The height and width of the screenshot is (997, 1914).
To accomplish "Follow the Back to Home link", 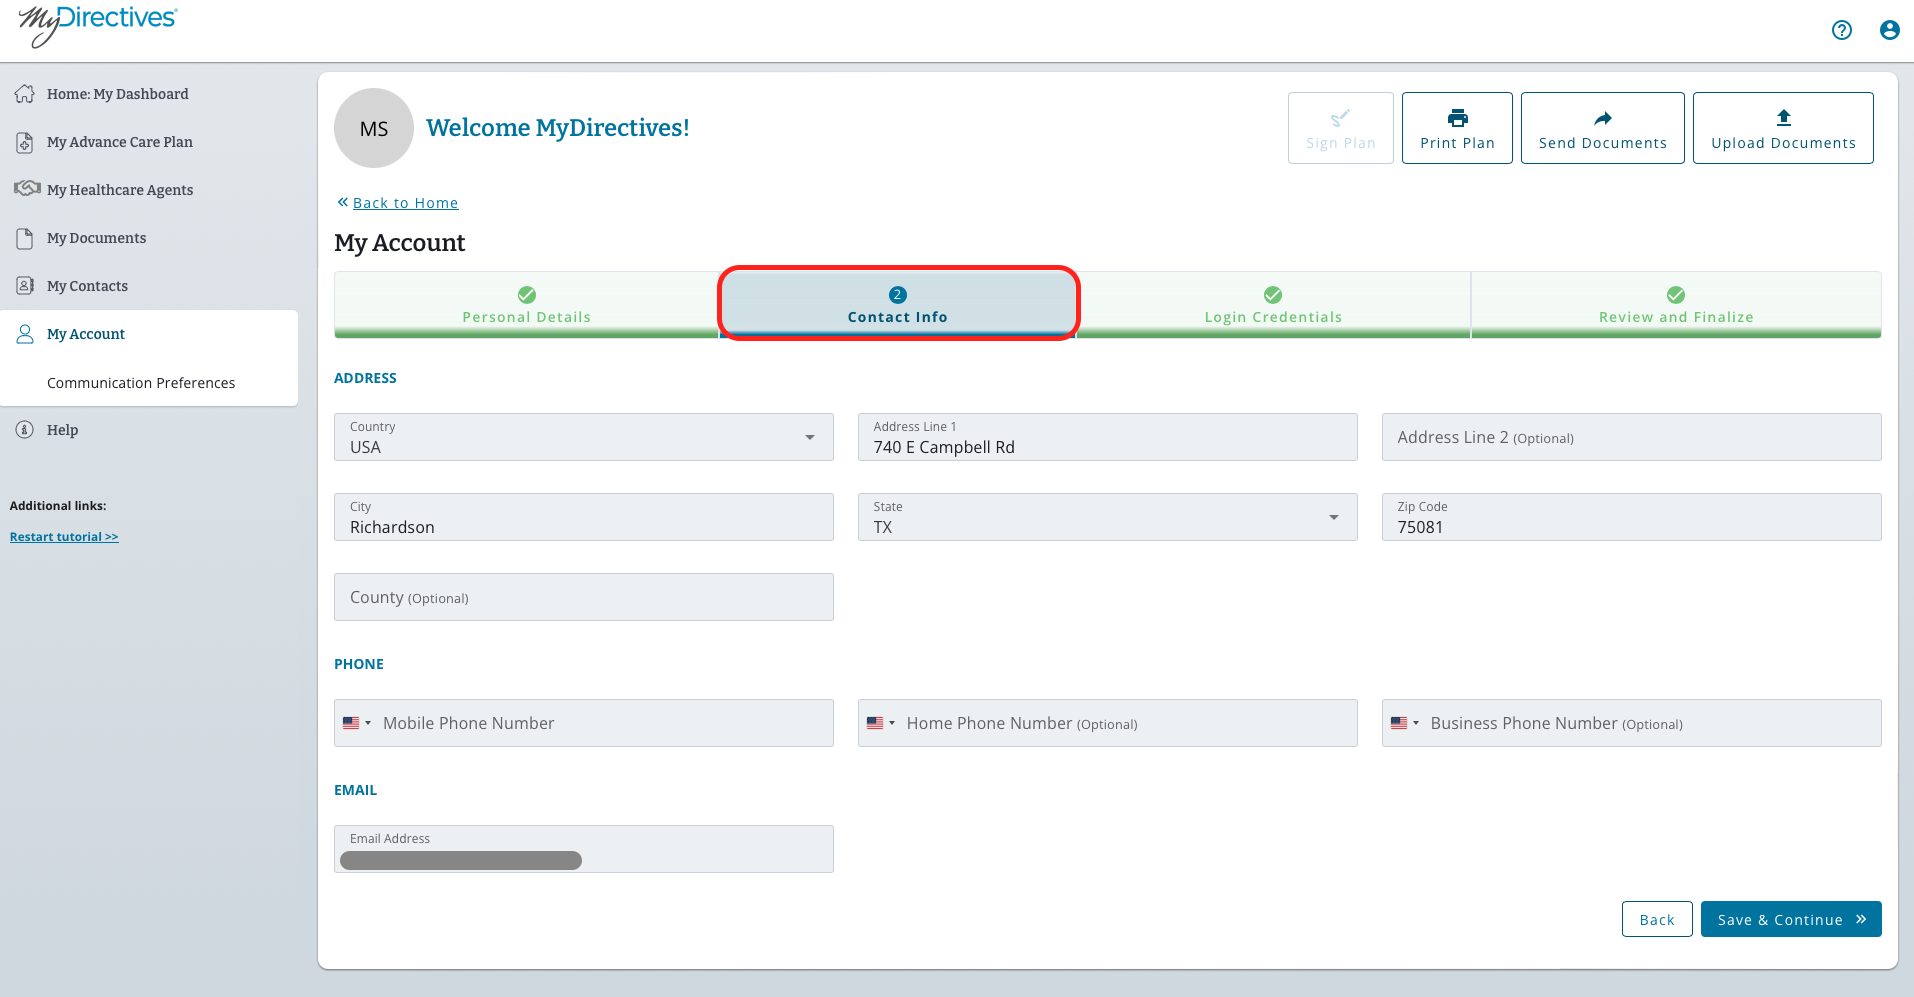I will click(x=405, y=203).
